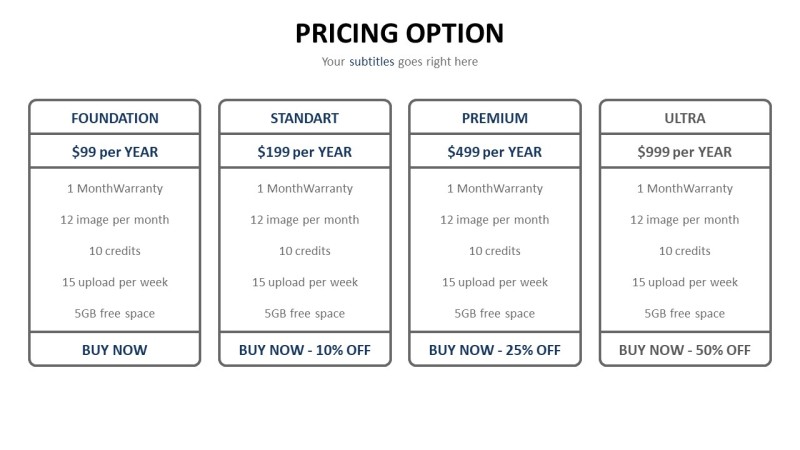Screen dimensions: 800x450
Task: Click the $99 per YEAR price
Action: [115, 152]
